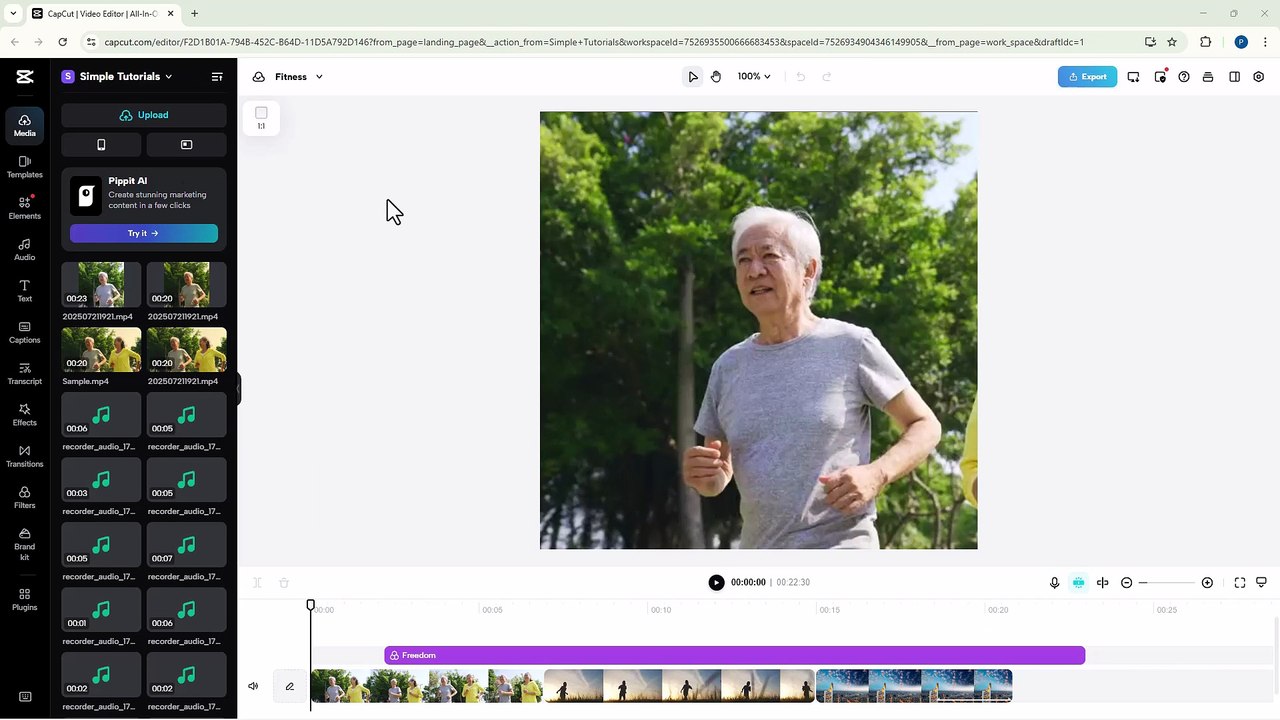Select the joggers clip on timeline

427,686
